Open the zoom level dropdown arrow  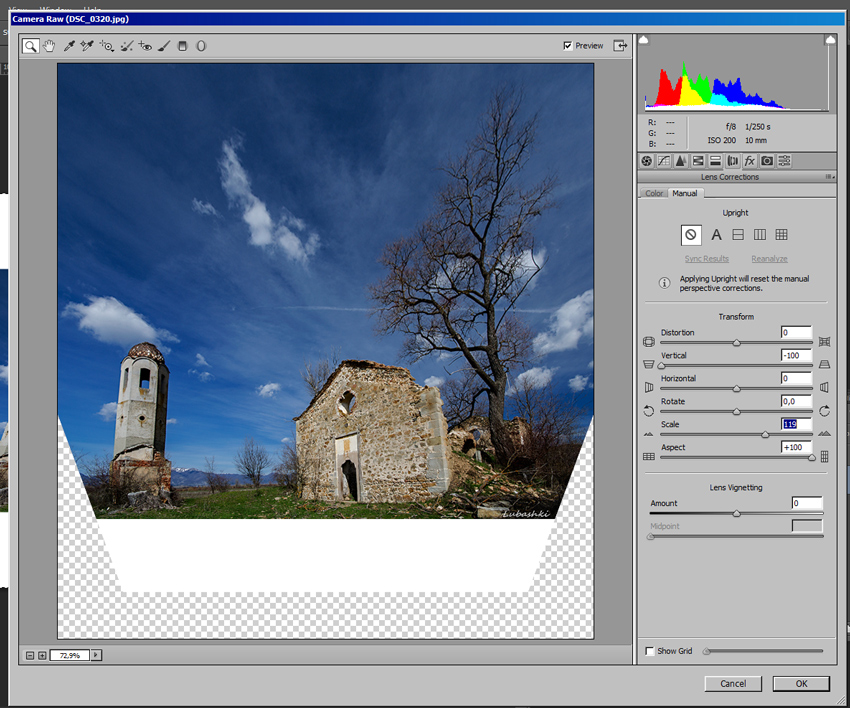coord(96,655)
